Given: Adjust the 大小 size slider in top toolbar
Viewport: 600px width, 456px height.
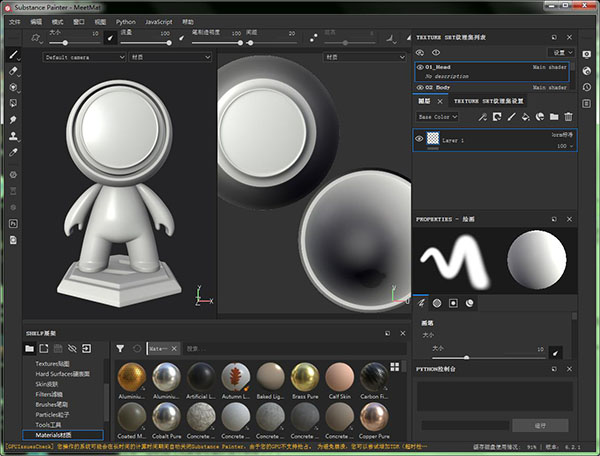Looking at the screenshot, I should 74,43.
